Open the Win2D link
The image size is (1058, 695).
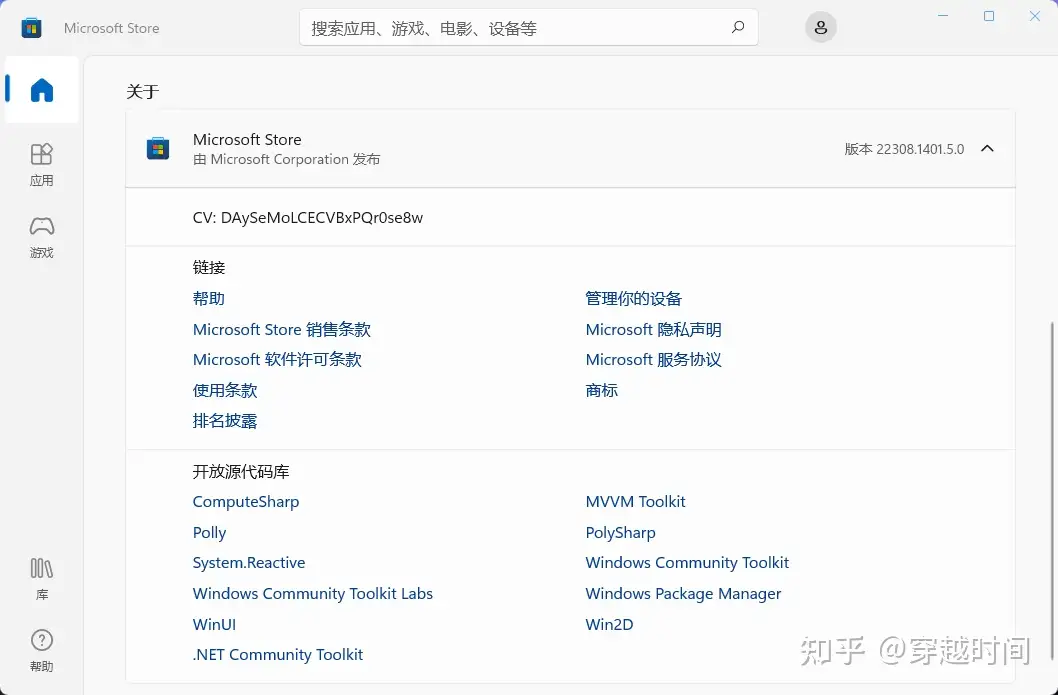click(609, 624)
